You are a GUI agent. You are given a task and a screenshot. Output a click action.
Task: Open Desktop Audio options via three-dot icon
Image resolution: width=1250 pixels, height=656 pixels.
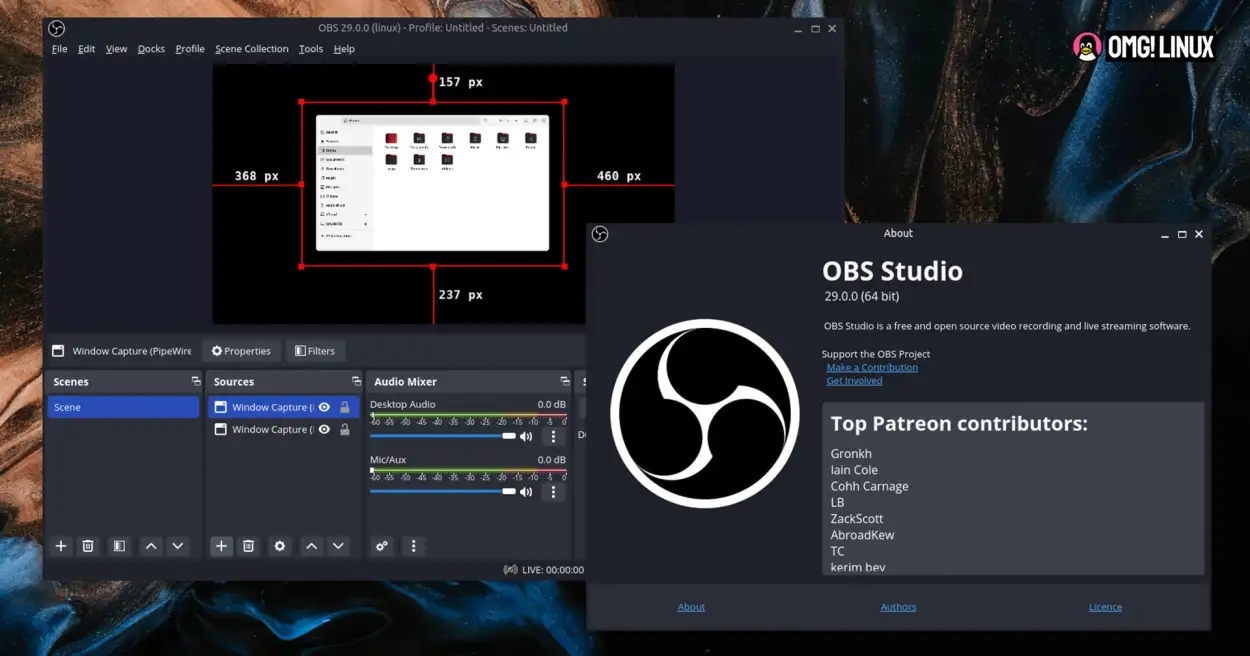(553, 436)
